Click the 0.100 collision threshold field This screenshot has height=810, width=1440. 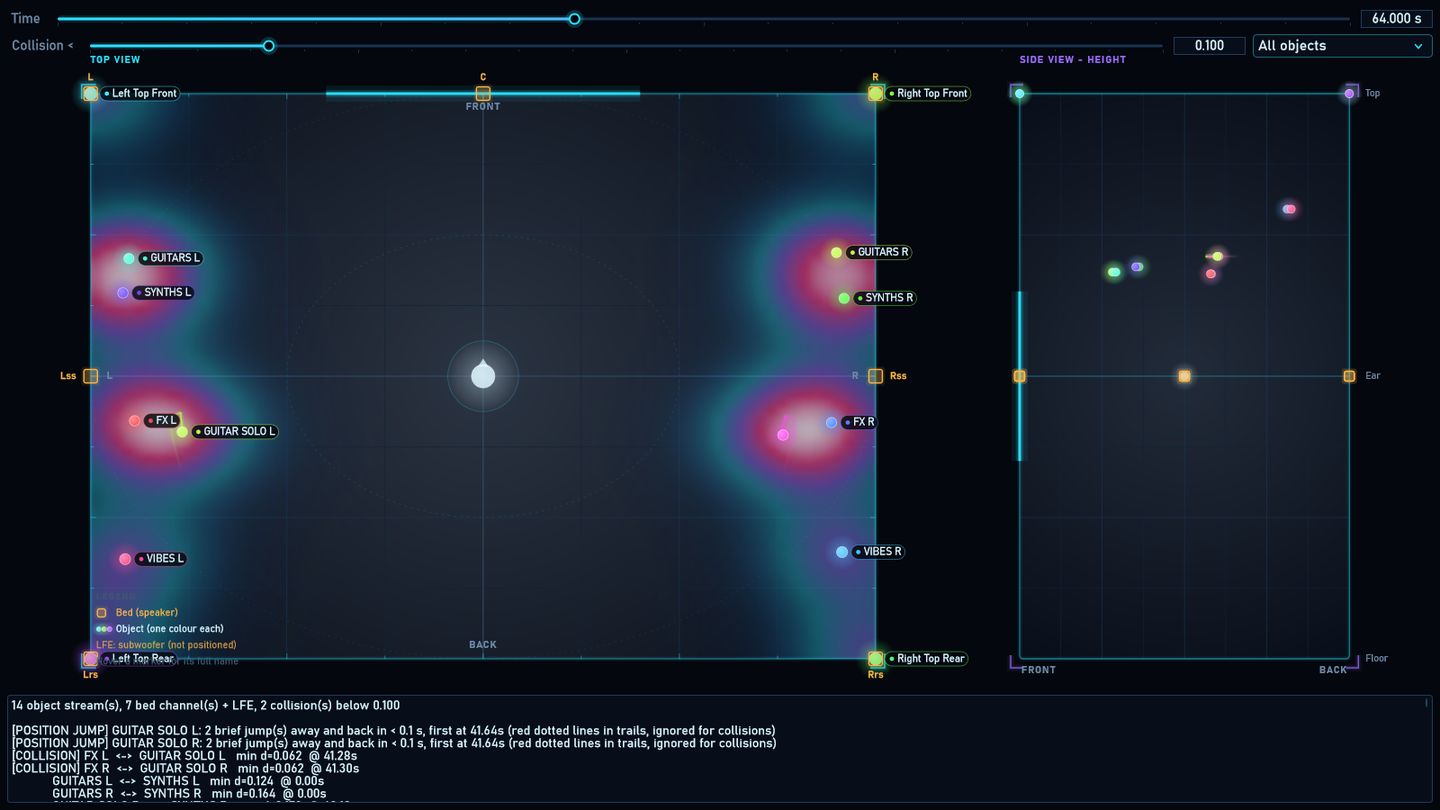(x=1209, y=46)
